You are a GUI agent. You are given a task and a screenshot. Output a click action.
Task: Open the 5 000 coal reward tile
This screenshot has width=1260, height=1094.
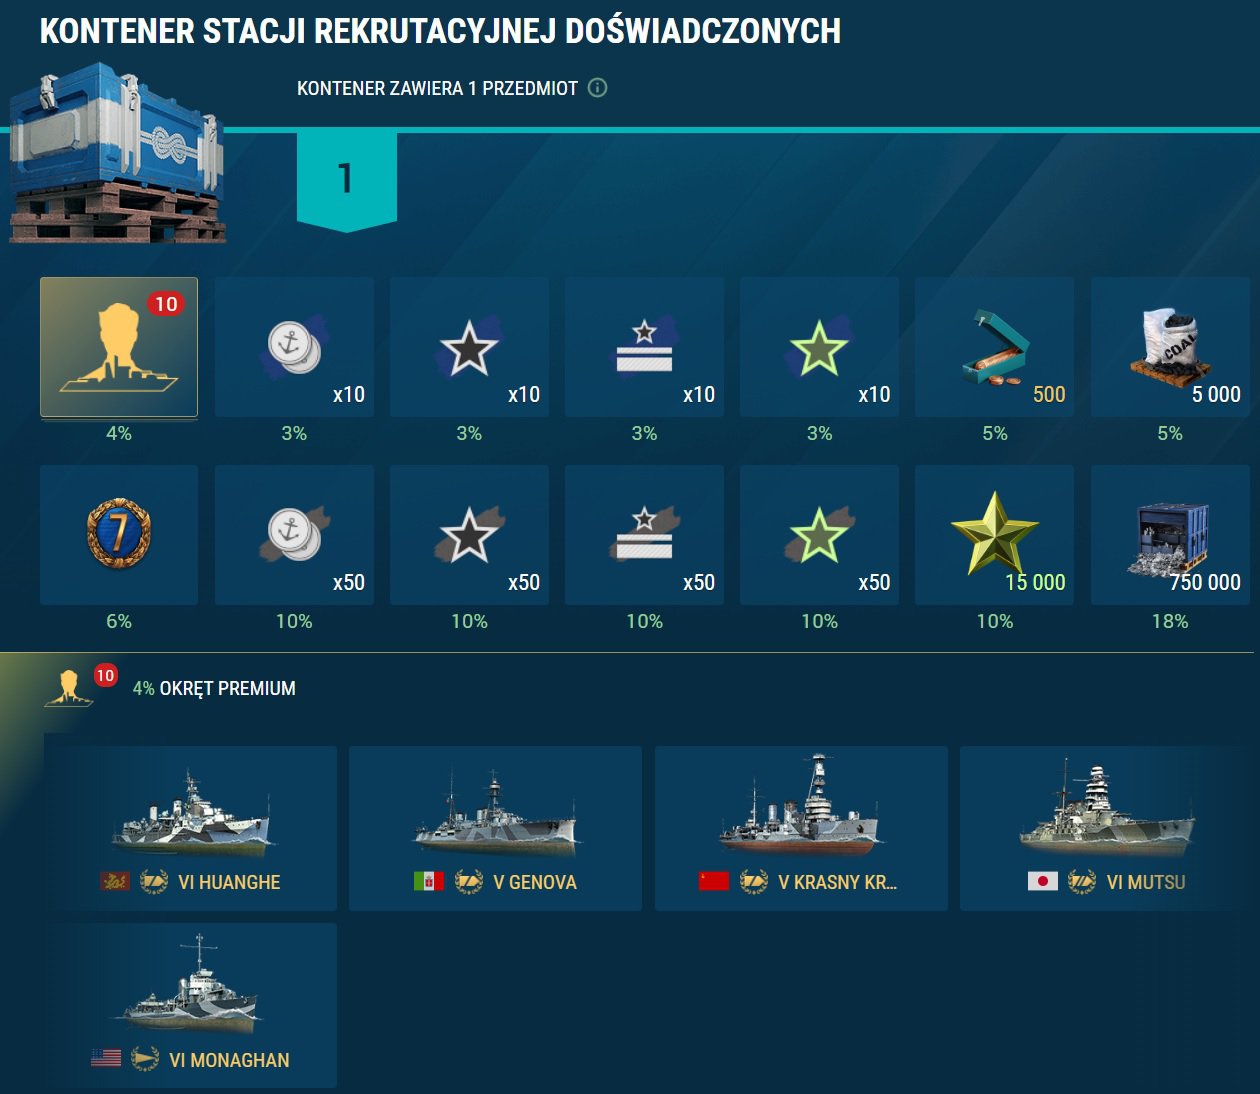1170,347
